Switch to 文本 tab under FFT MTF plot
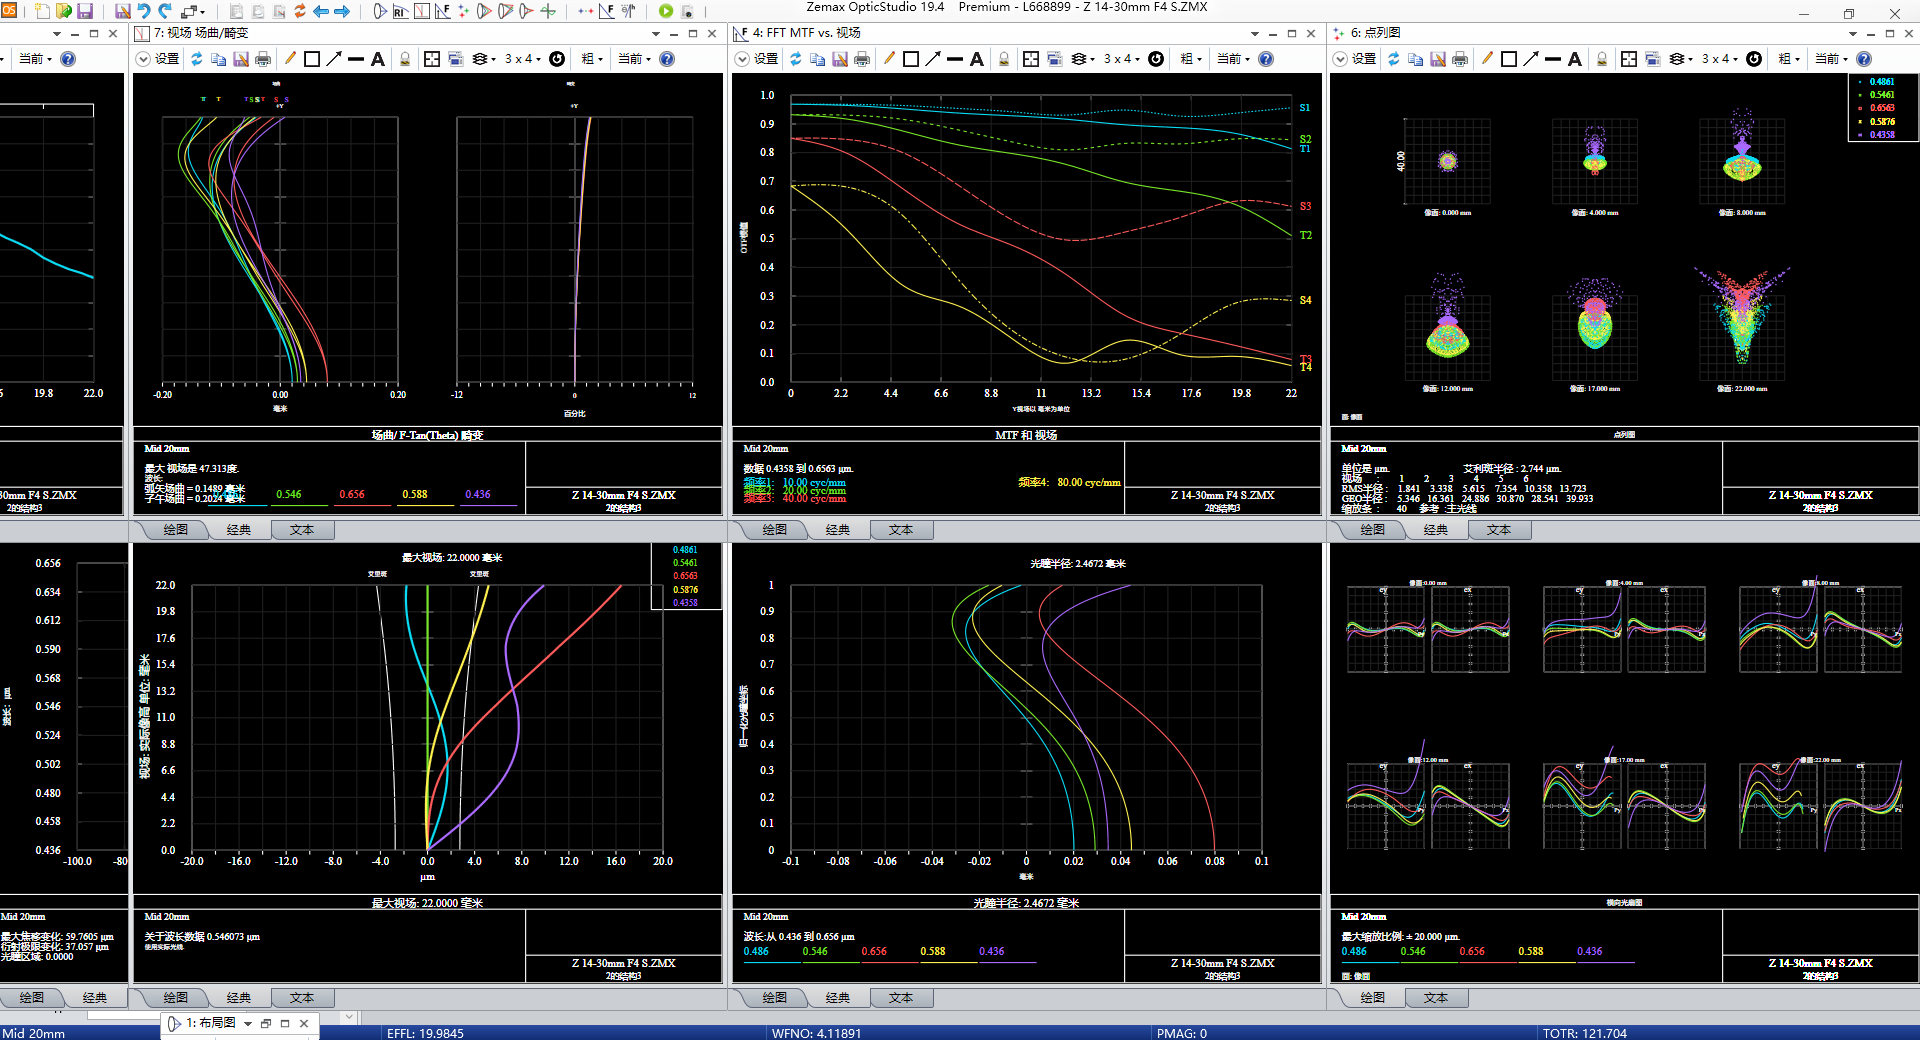1920x1040 pixels. tap(900, 530)
